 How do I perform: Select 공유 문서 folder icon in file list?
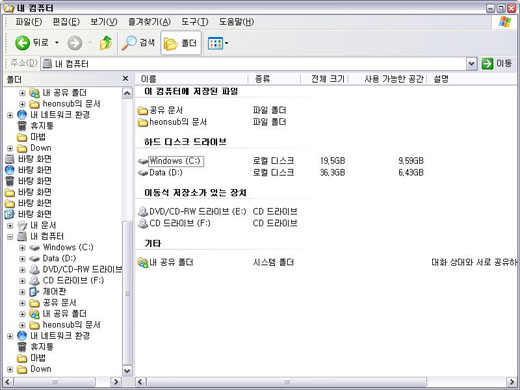pos(143,110)
